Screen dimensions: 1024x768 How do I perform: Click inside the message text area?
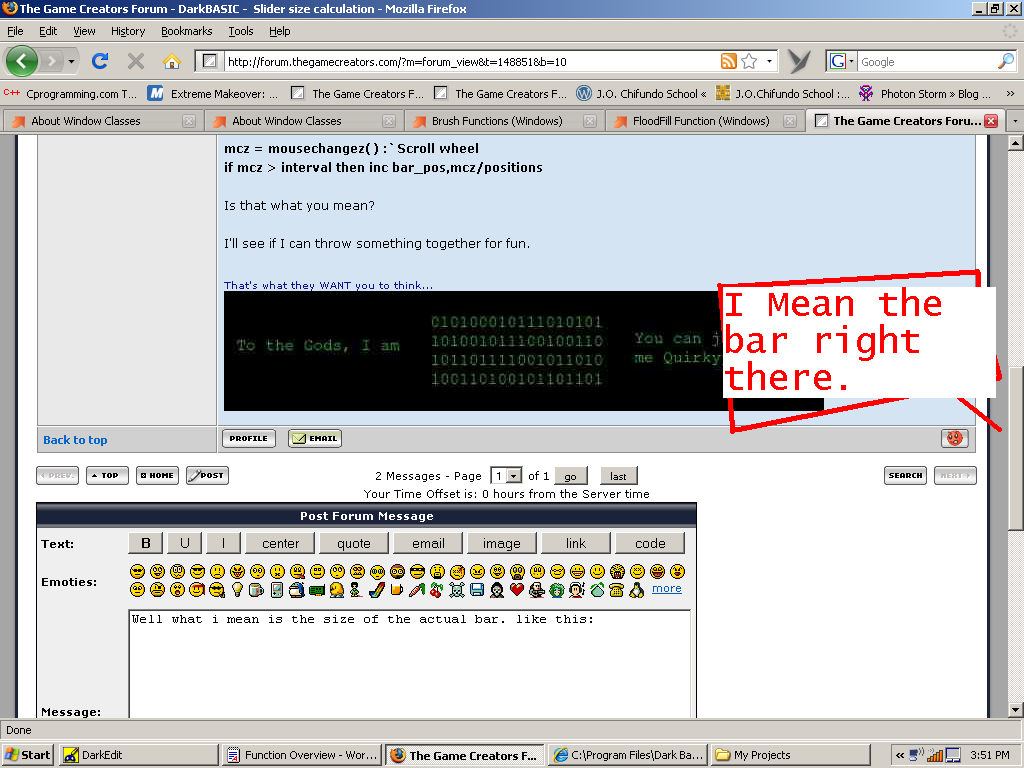point(410,665)
